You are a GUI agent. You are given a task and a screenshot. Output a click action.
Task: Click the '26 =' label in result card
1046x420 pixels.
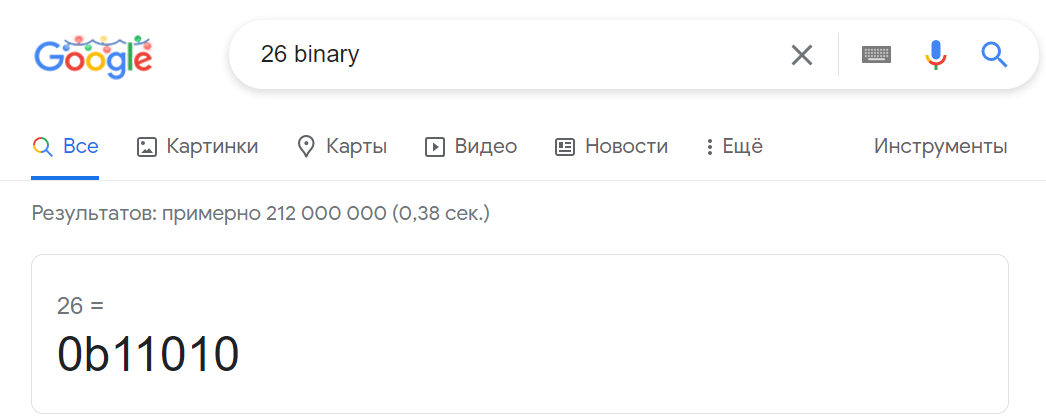pyautogui.click(x=80, y=306)
